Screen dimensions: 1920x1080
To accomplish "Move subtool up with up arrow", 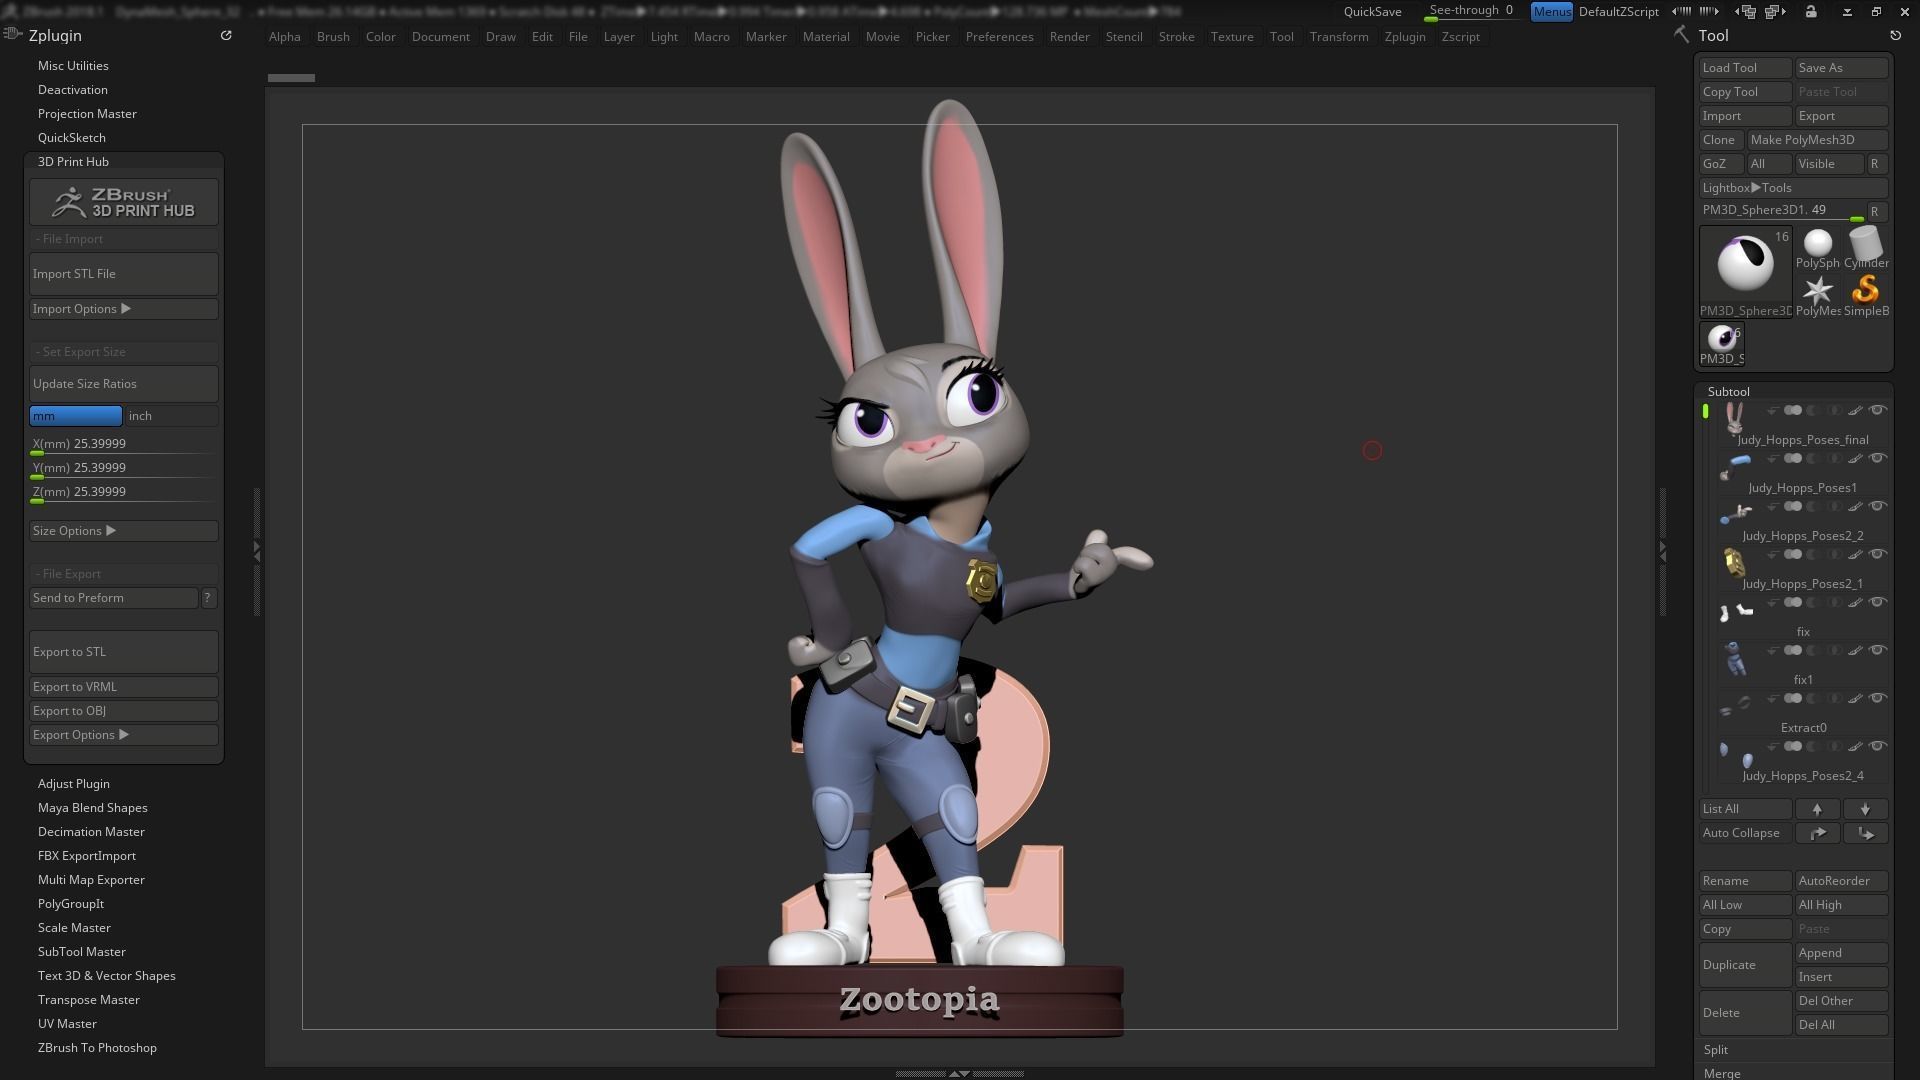I will (1817, 809).
